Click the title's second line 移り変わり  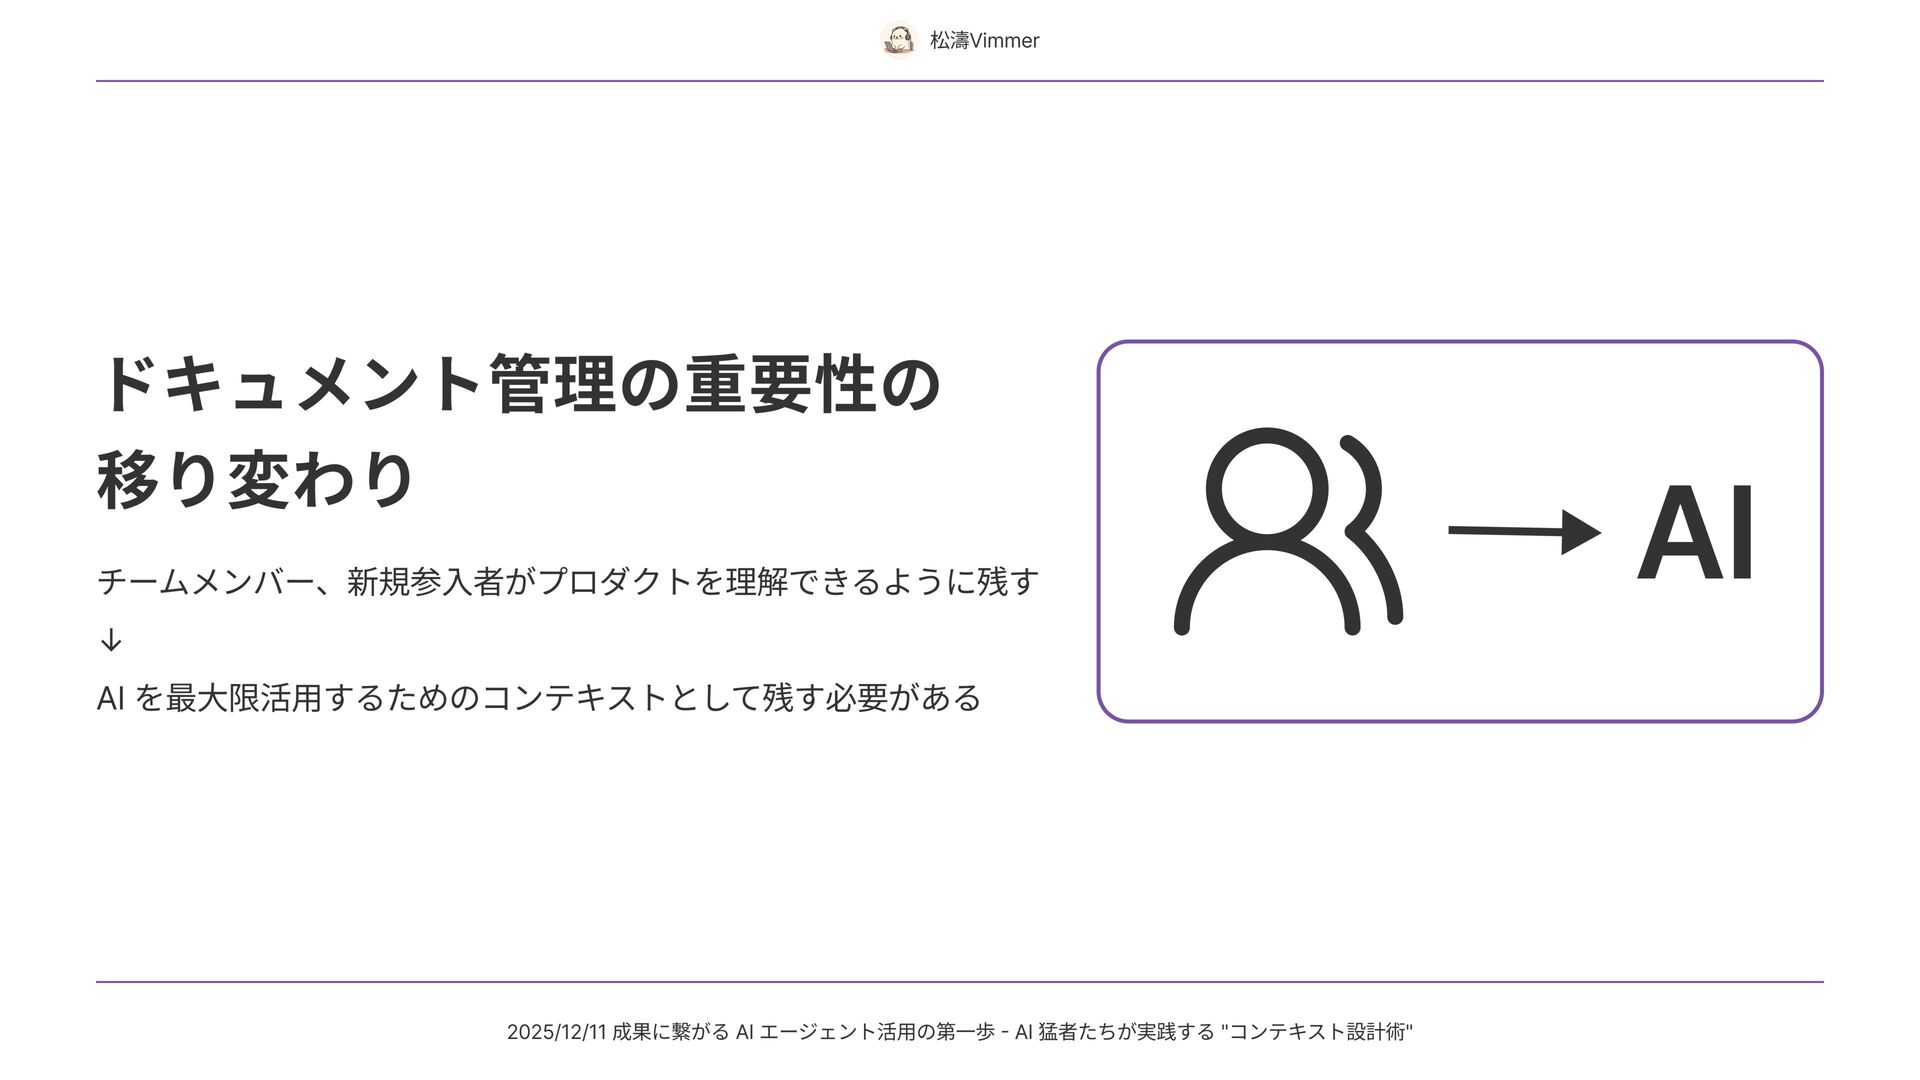(x=256, y=480)
